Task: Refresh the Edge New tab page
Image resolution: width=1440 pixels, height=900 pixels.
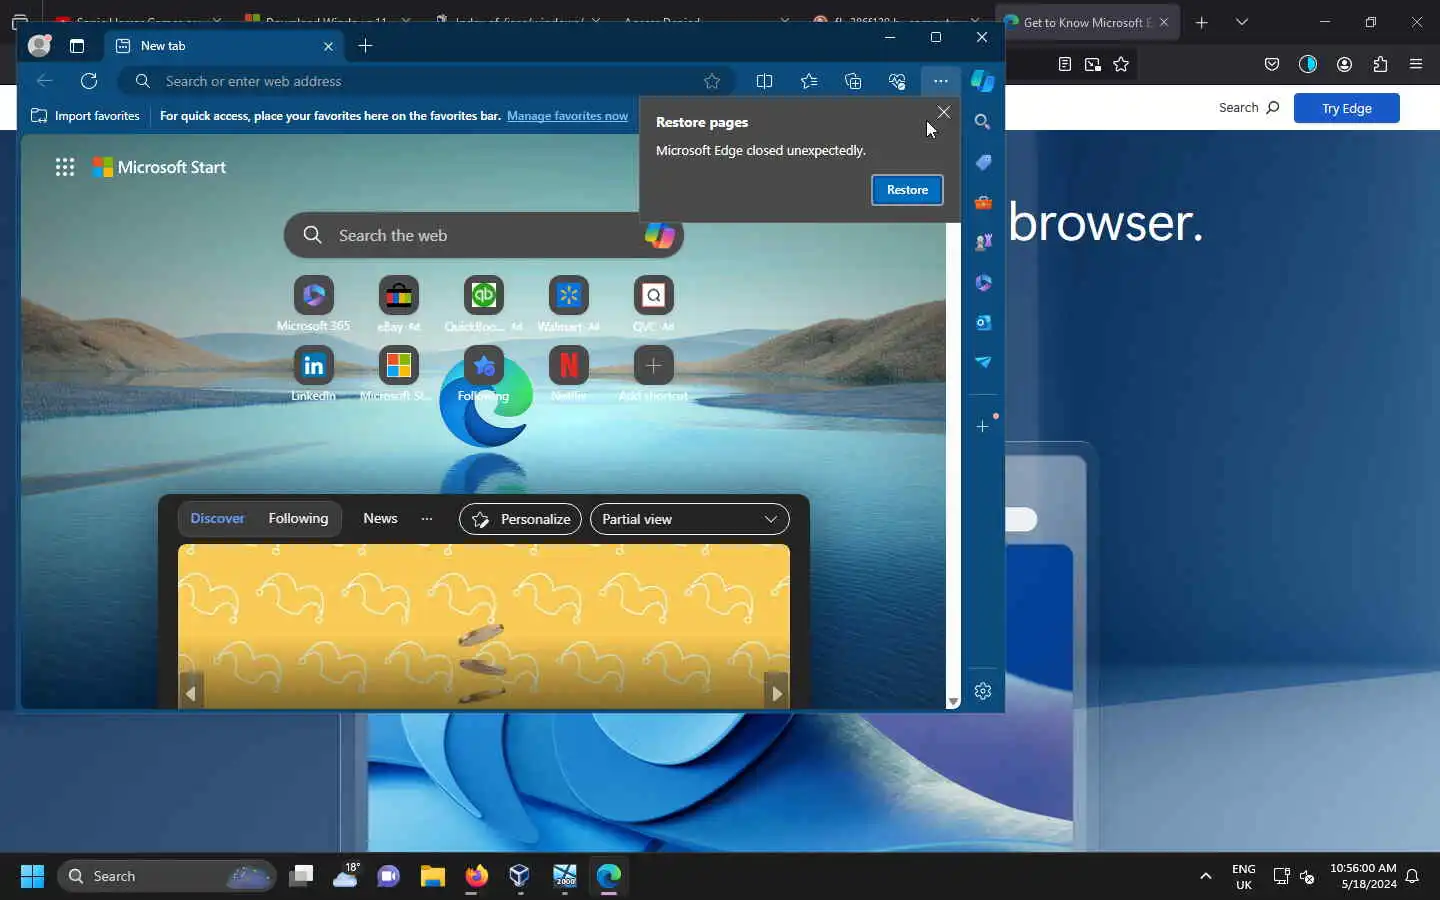Action: [x=89, y=81]
